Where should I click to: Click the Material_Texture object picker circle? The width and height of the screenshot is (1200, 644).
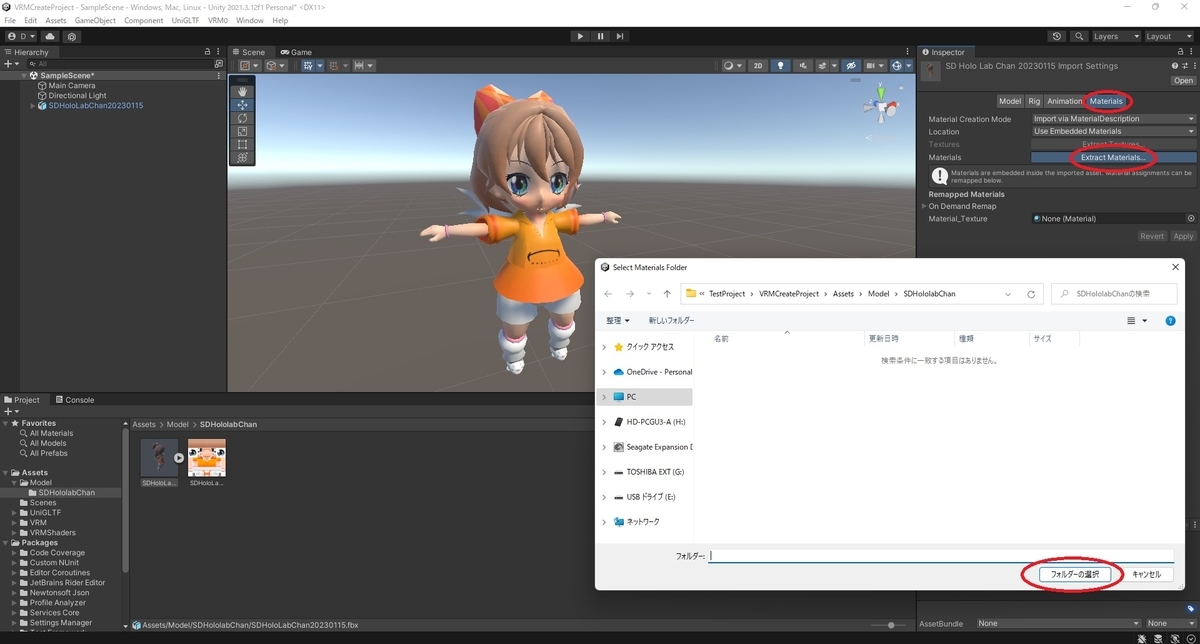[1191, 218]
